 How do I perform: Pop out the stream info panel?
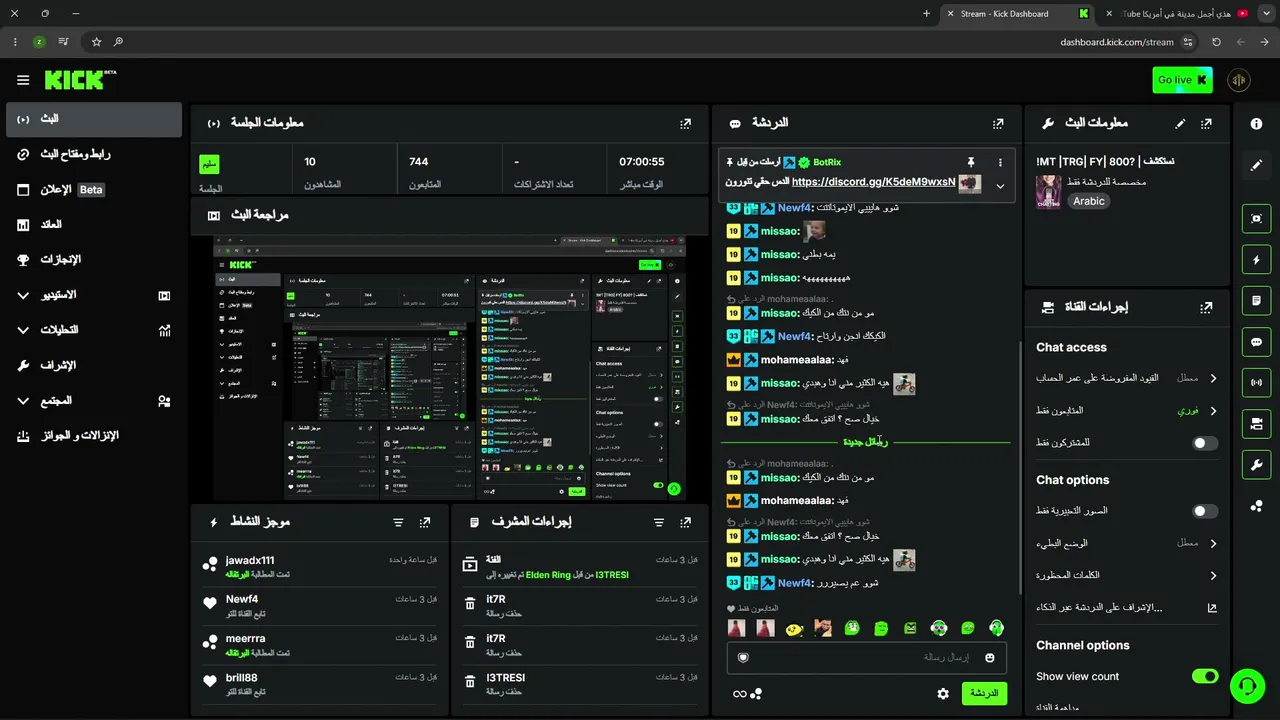(1206, 123)
